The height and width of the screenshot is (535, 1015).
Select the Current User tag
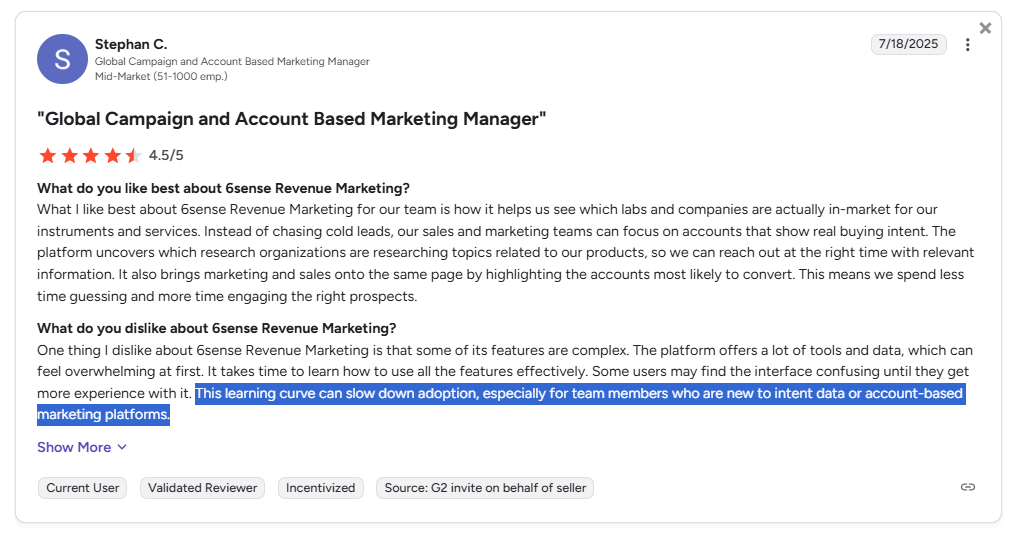click(x=83, y=488)
